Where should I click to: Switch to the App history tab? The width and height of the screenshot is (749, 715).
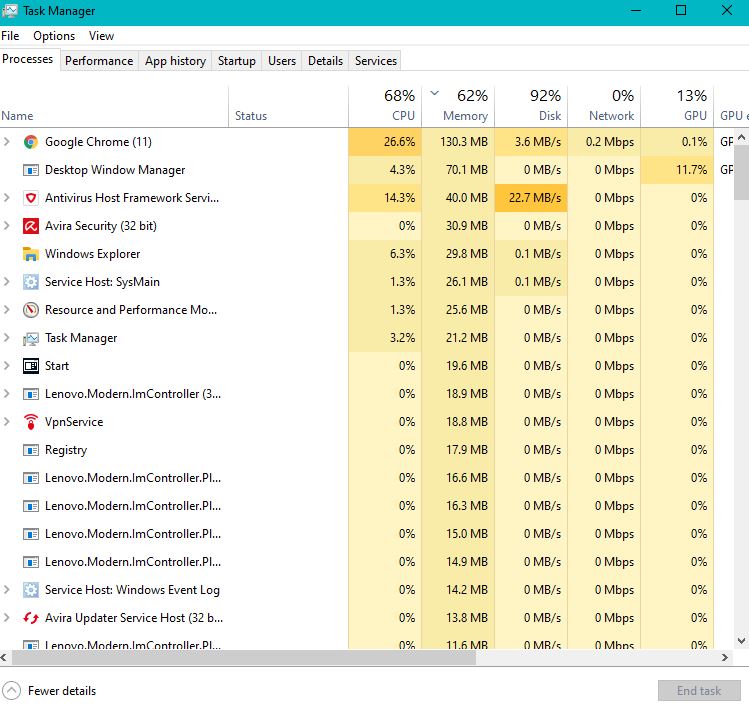(175, 61)
